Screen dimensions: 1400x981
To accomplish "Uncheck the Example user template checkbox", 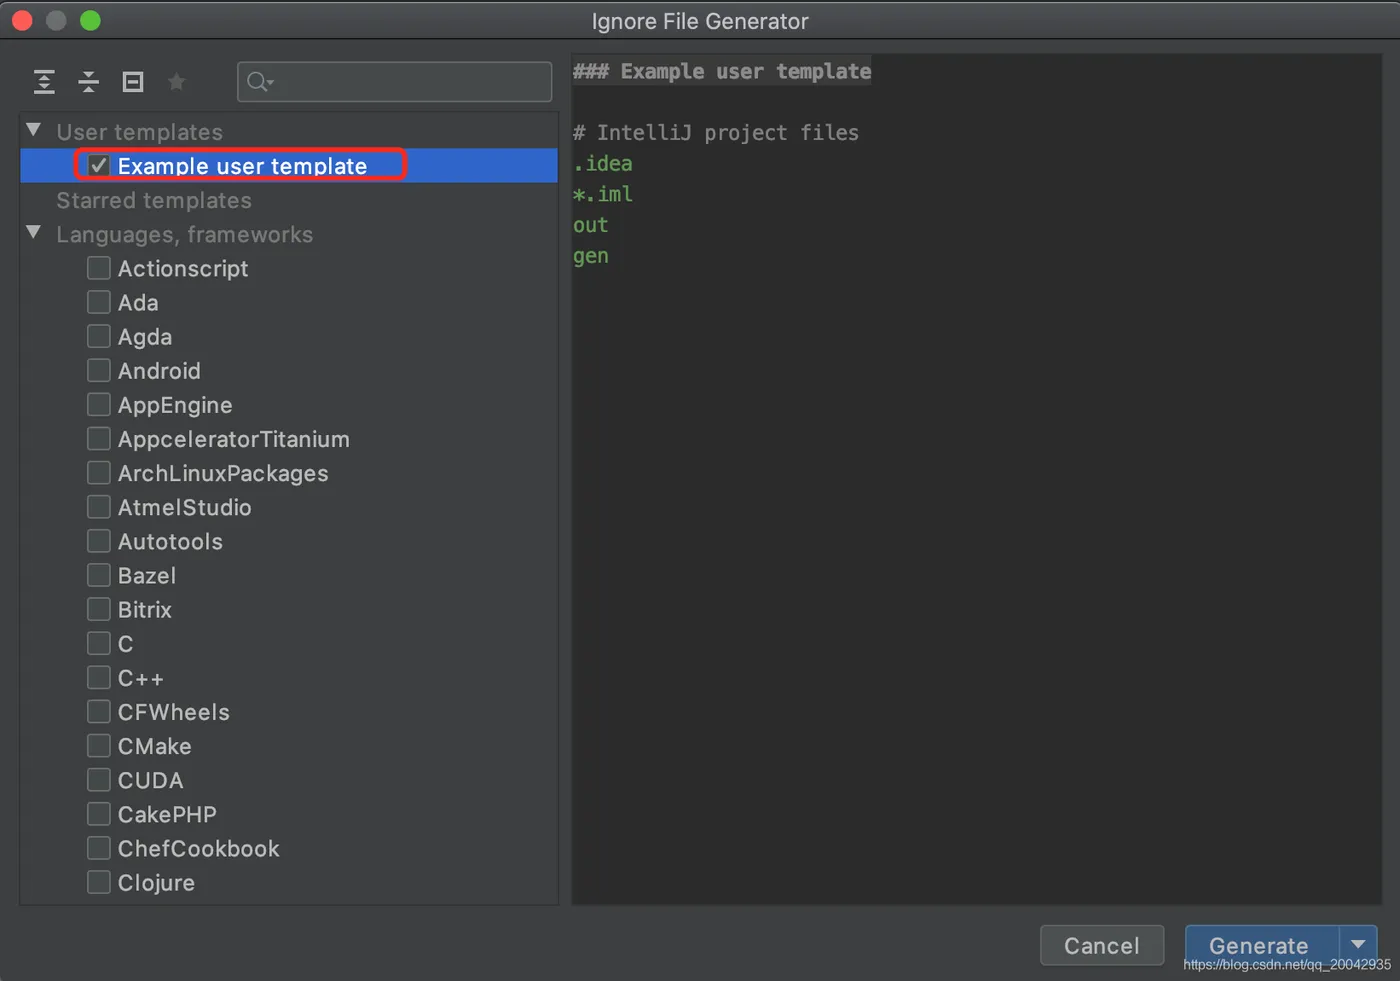I will pyautogui.click(x=99, y=166).
